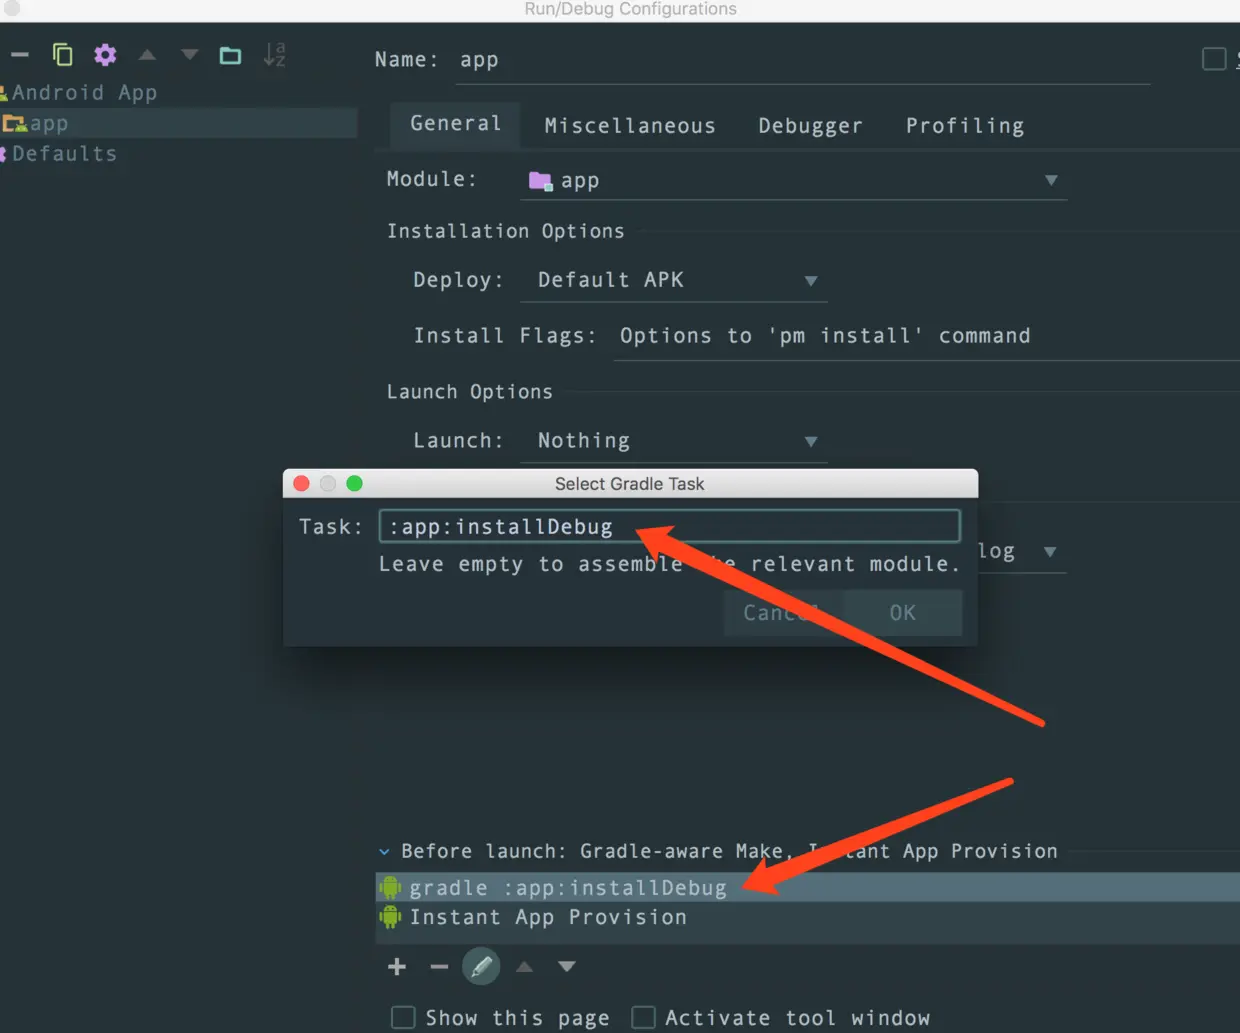Open the Deploy dropdown with Default APK
Image resolution: width=1240 pixels, height=1033 pixels.
[x=674, y=280]
